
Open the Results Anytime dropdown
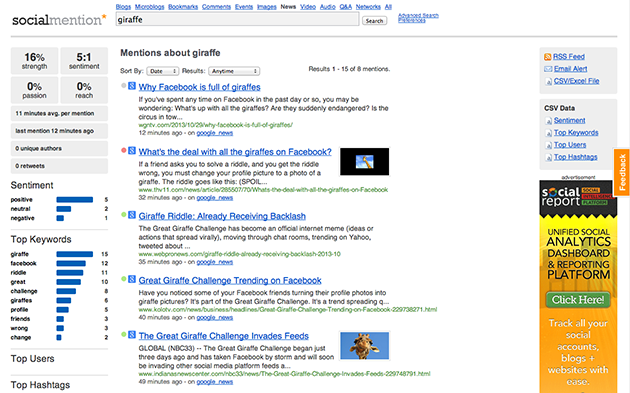[x=234, y=71]
